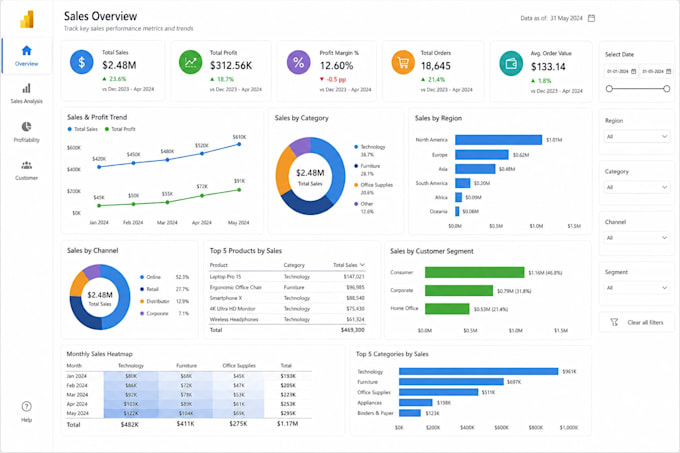
Task: Toggle Other legend in category donut
Action: click(x=363, y=204)
